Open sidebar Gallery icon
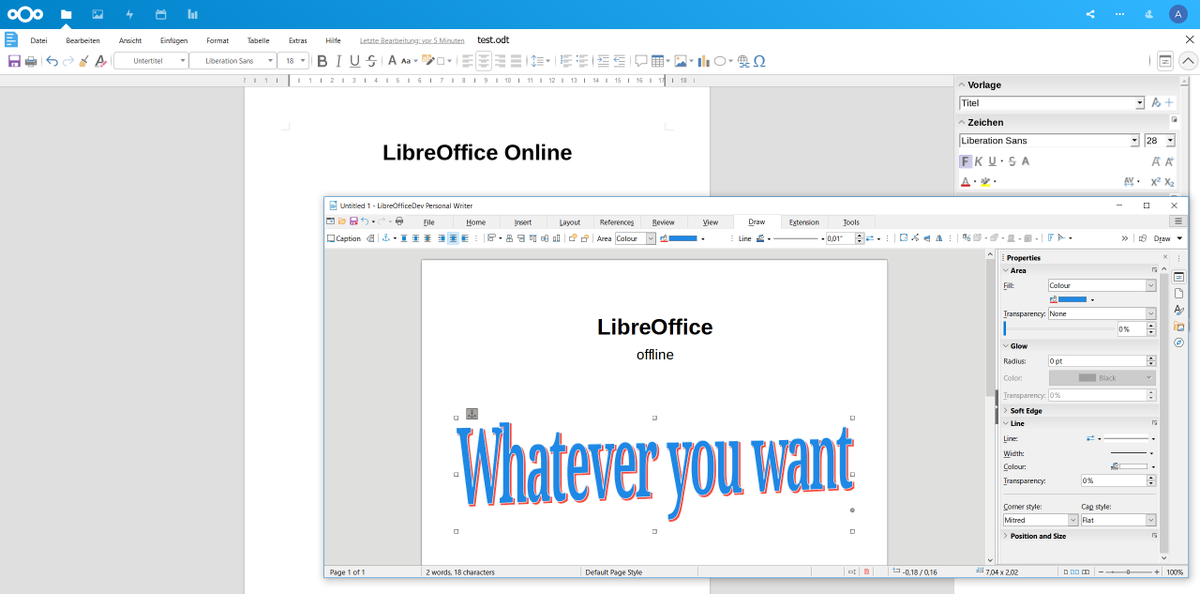 click(x=1178, y=327)
